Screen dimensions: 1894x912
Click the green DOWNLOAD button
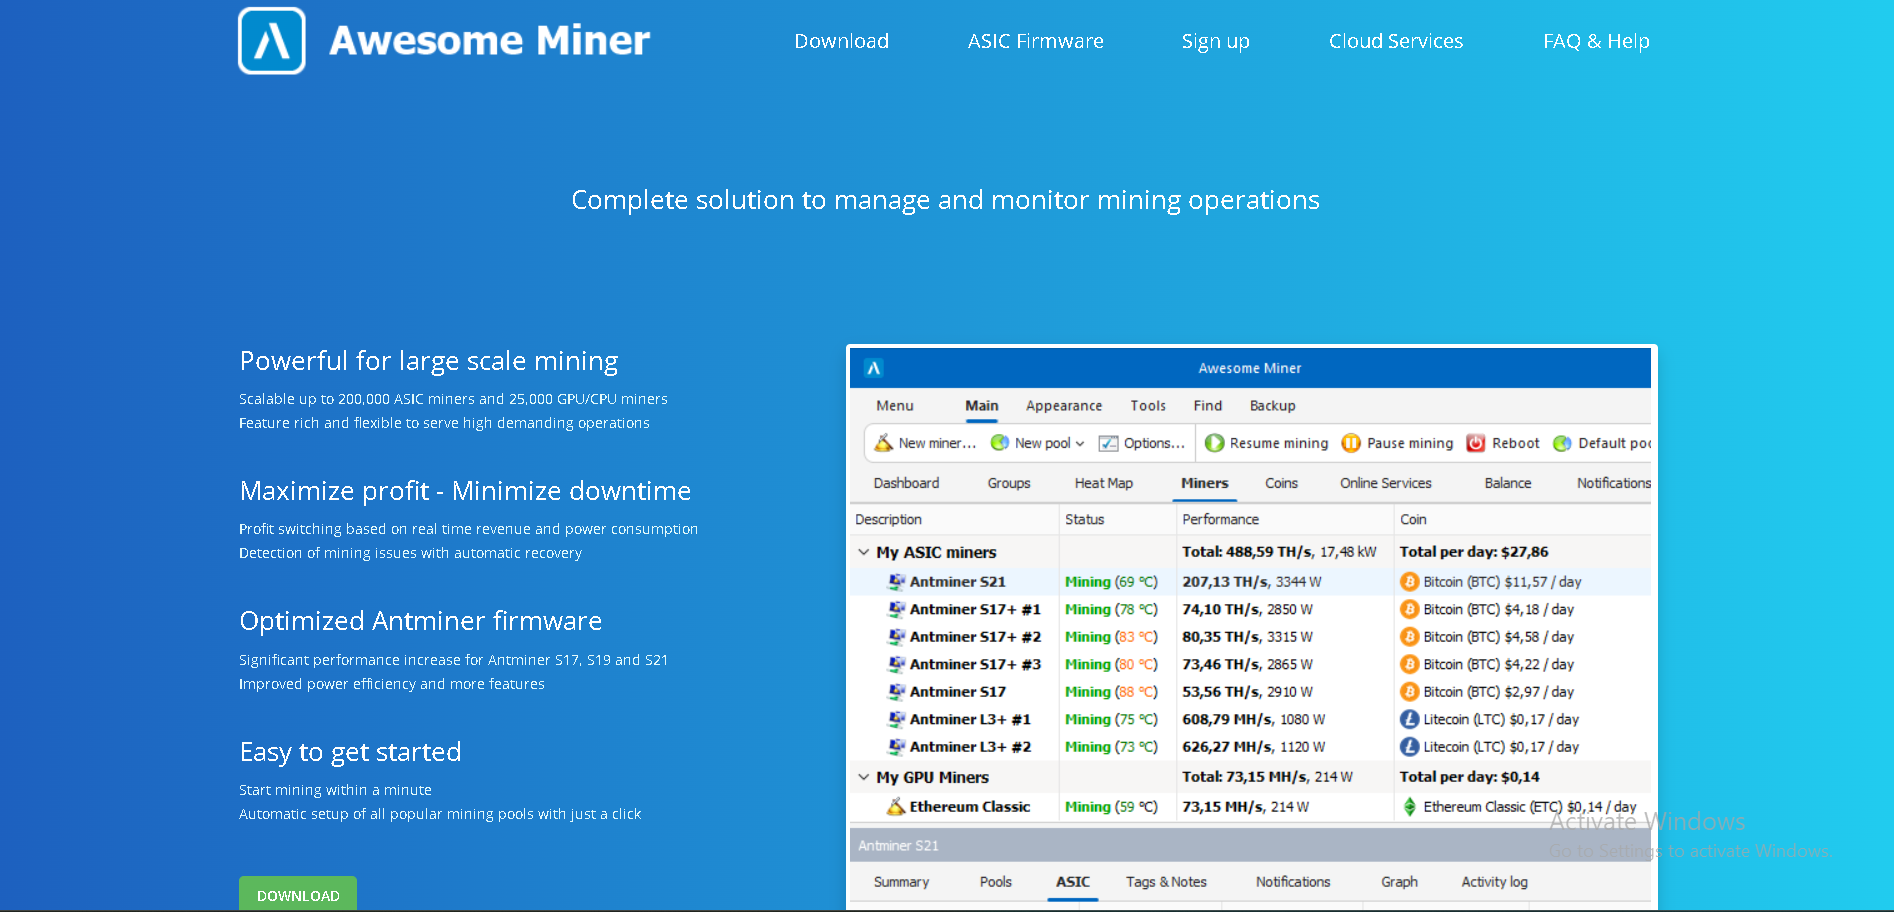pos(298,895)
